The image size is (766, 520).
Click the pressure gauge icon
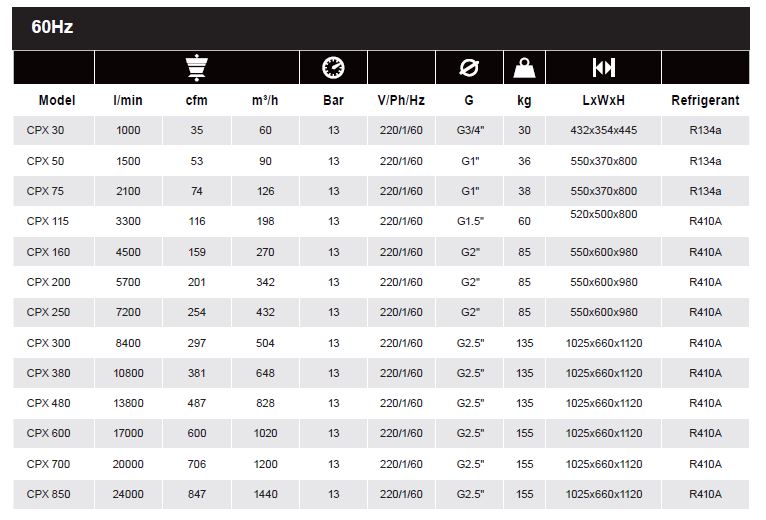pyautogui.click(x=333, y=67)
